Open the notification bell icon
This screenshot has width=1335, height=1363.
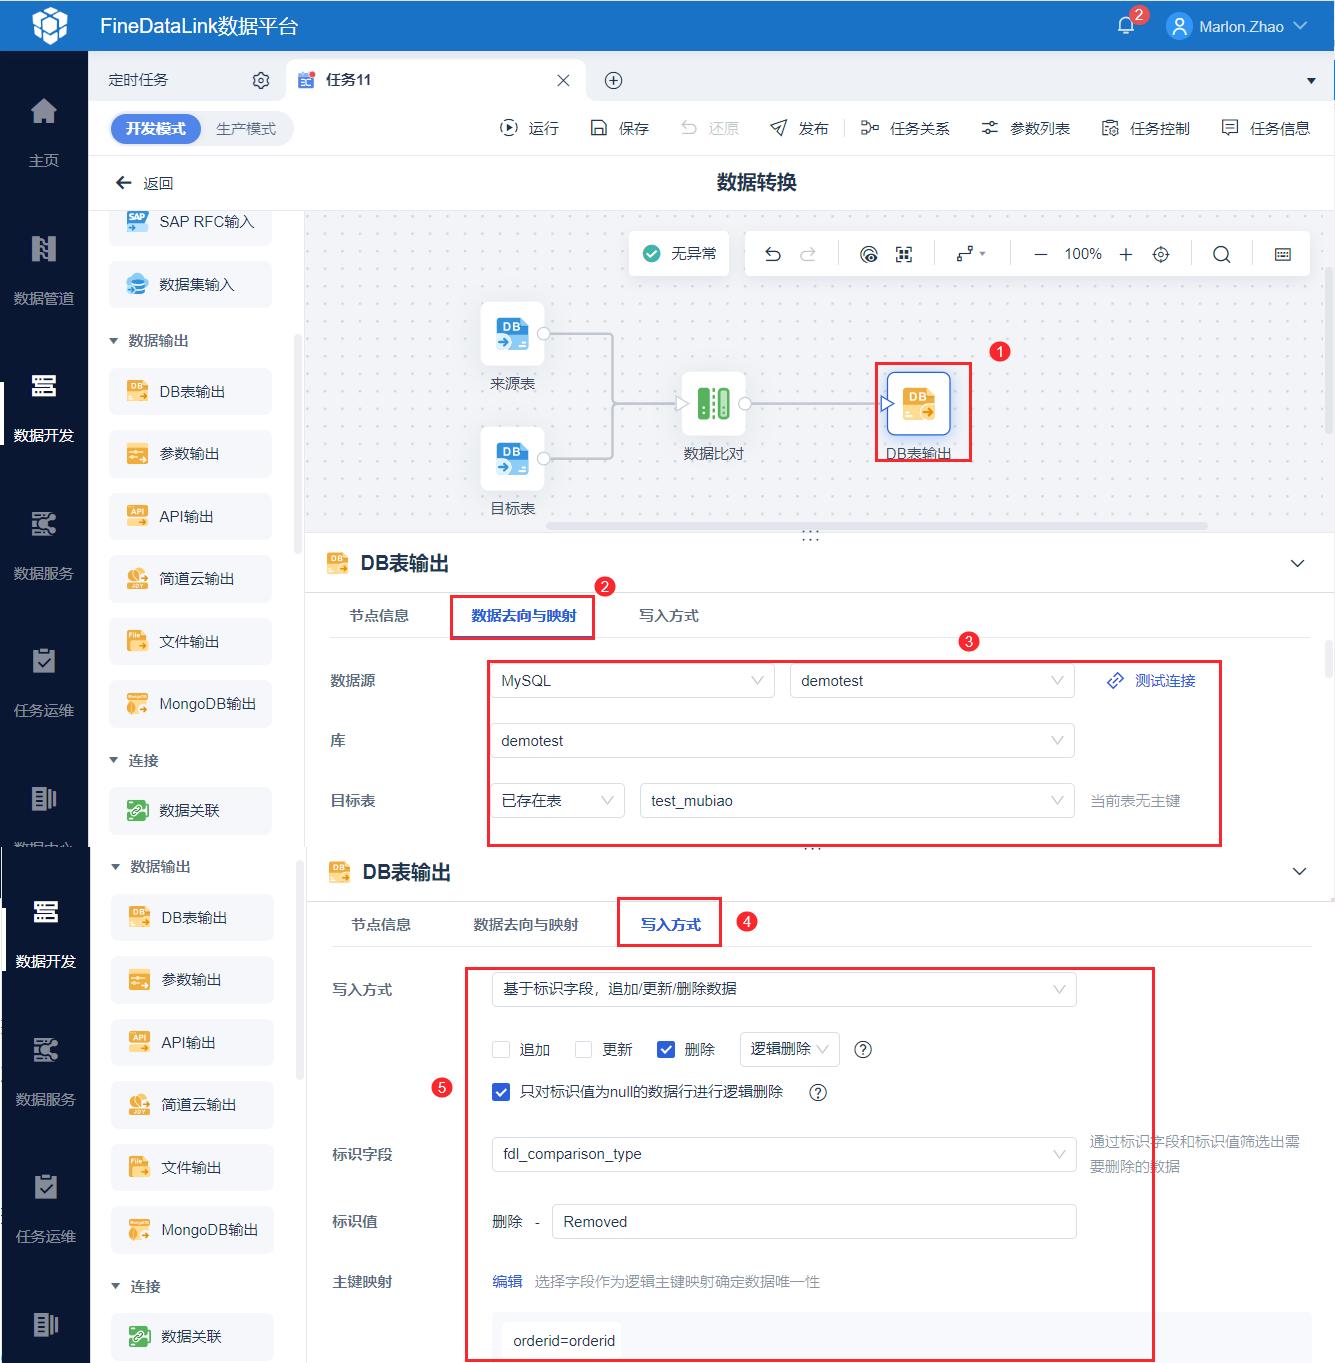coord(1126,26)
